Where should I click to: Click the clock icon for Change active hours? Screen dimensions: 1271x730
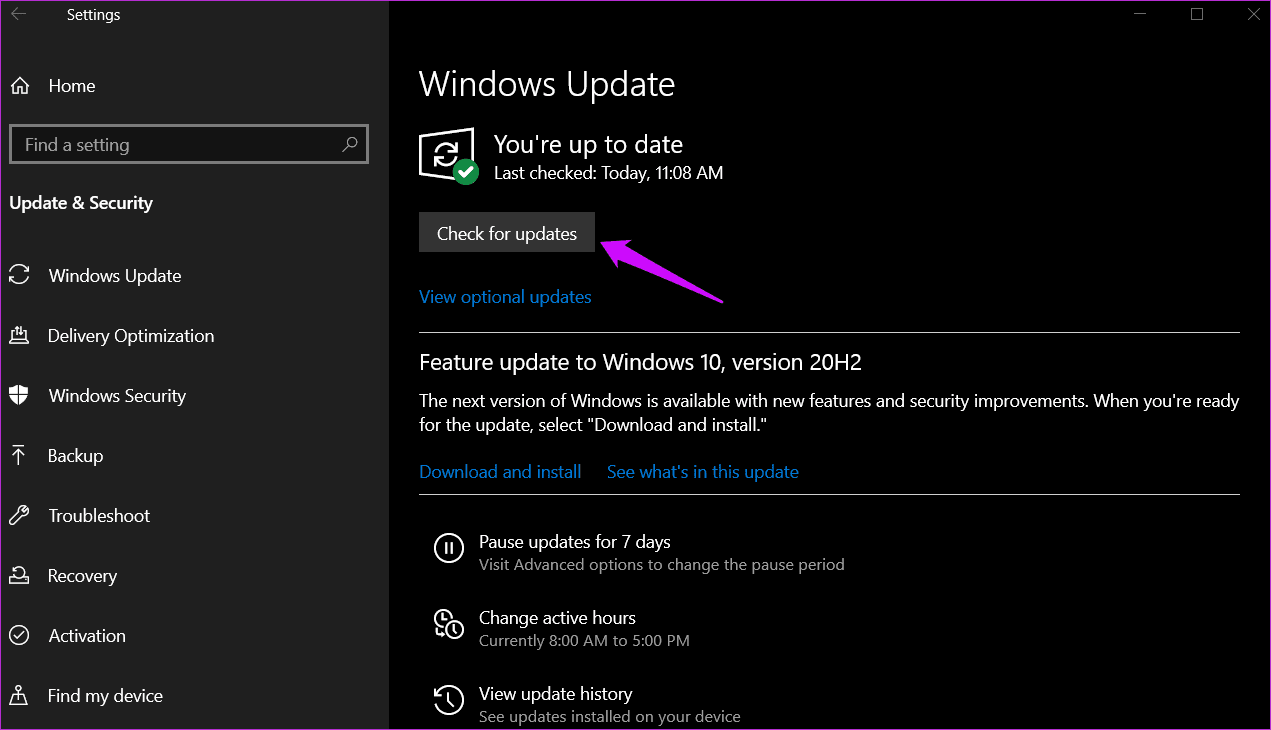coord(448,624)
